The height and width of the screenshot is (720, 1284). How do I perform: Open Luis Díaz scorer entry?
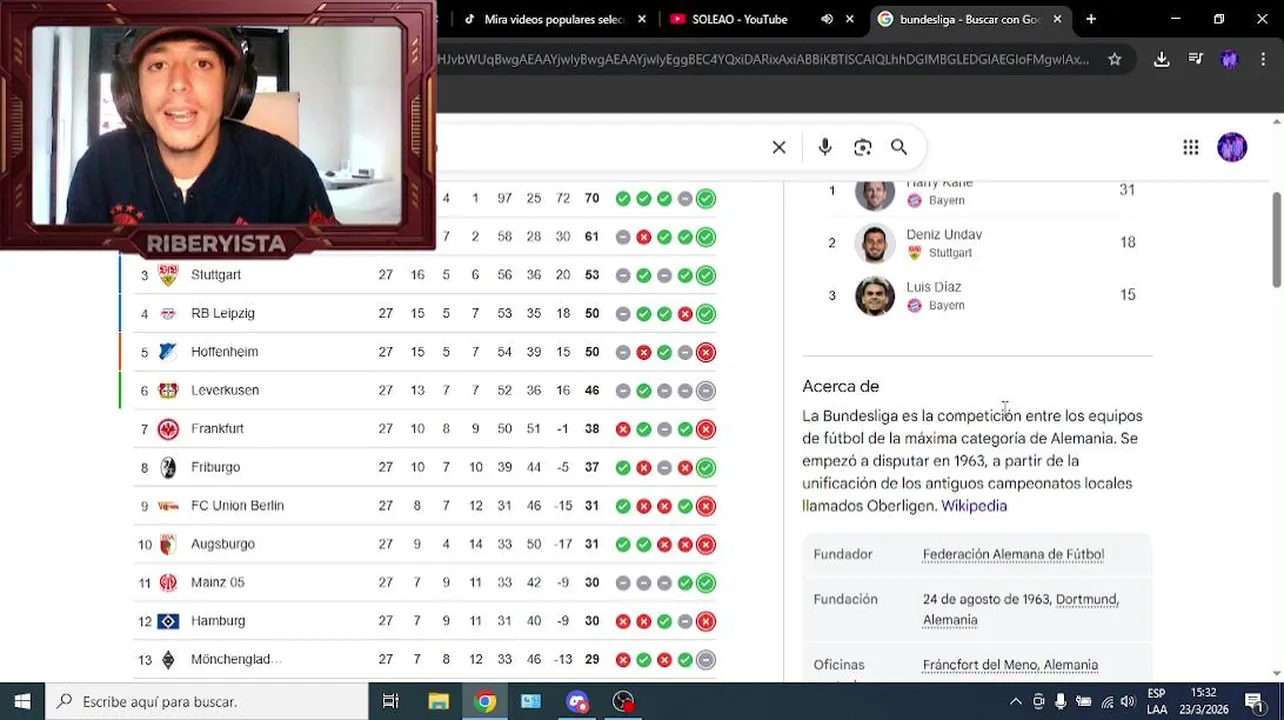click(977, 296)
